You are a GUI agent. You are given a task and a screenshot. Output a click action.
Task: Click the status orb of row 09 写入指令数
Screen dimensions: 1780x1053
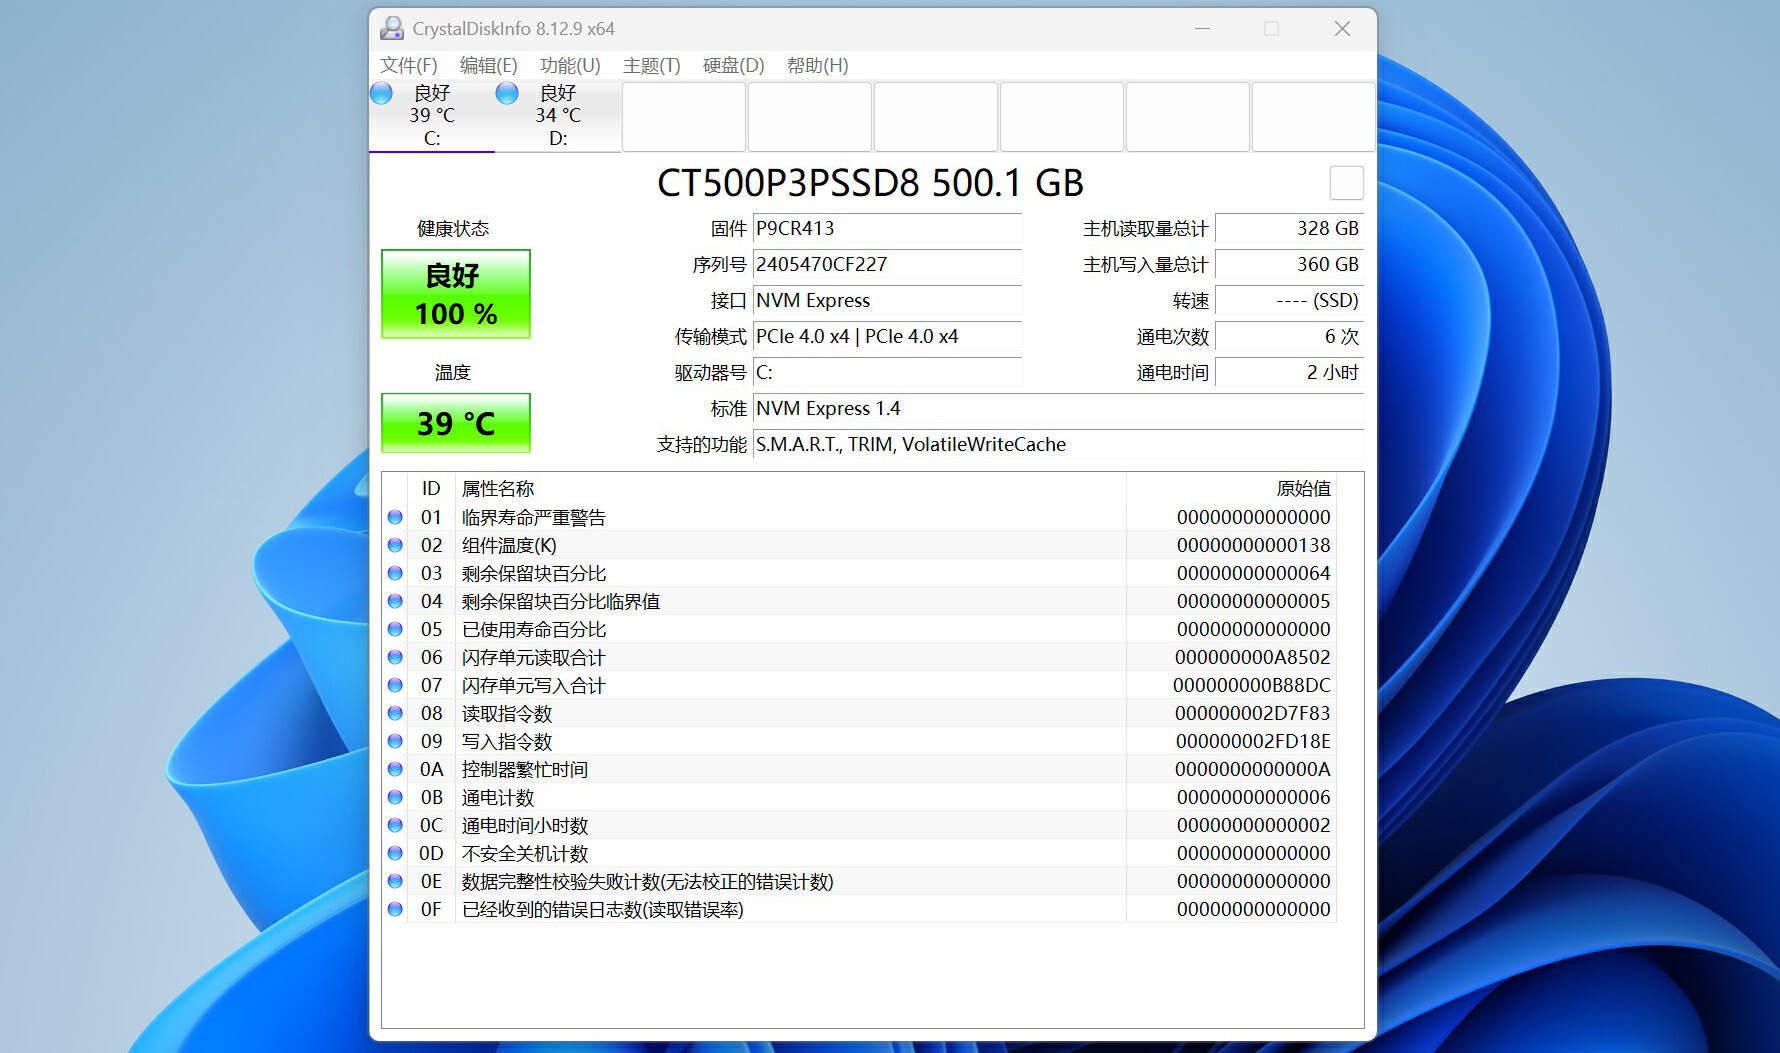395,741
